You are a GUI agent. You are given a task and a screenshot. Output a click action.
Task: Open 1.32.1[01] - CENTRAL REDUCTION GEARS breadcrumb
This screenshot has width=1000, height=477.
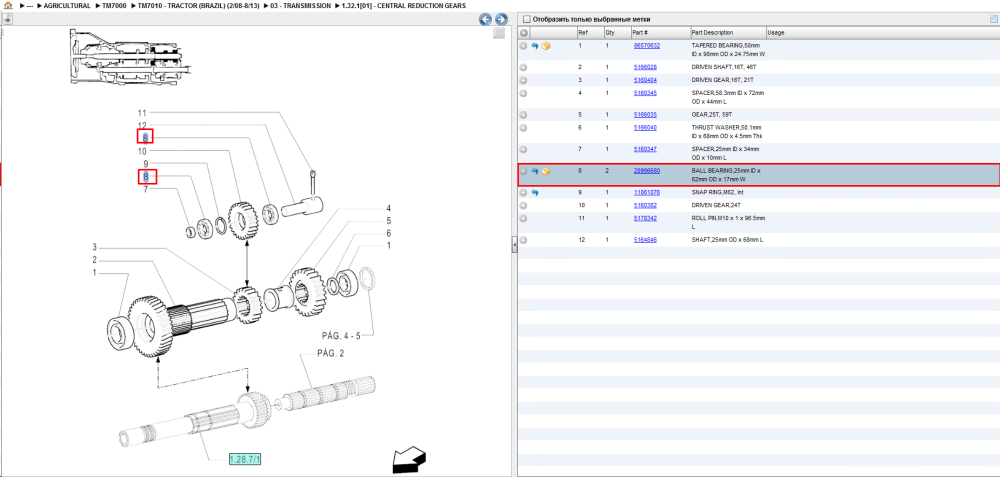click(x=404, y=6)
